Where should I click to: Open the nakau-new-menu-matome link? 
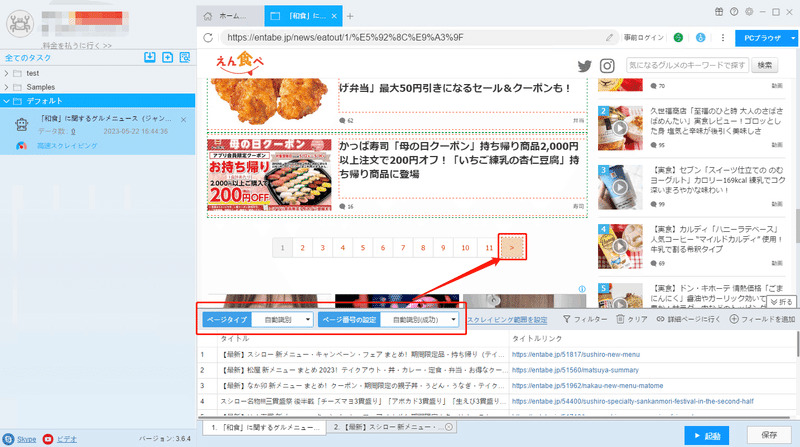587,386
